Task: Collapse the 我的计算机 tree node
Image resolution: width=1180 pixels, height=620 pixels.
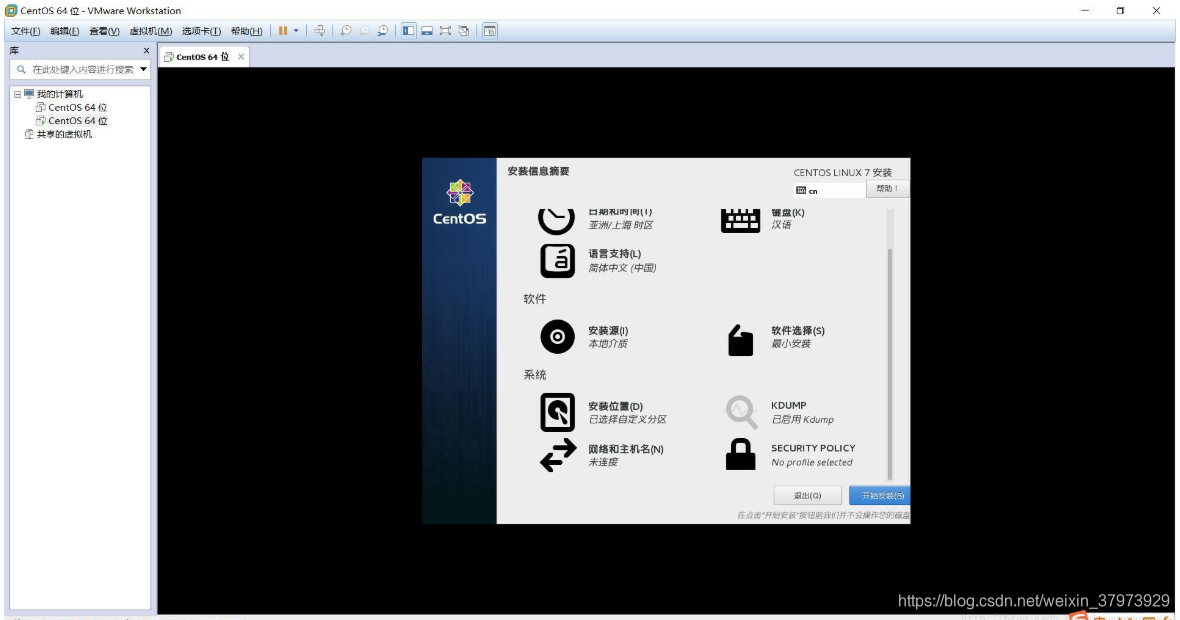Action: tap(17, 94)
